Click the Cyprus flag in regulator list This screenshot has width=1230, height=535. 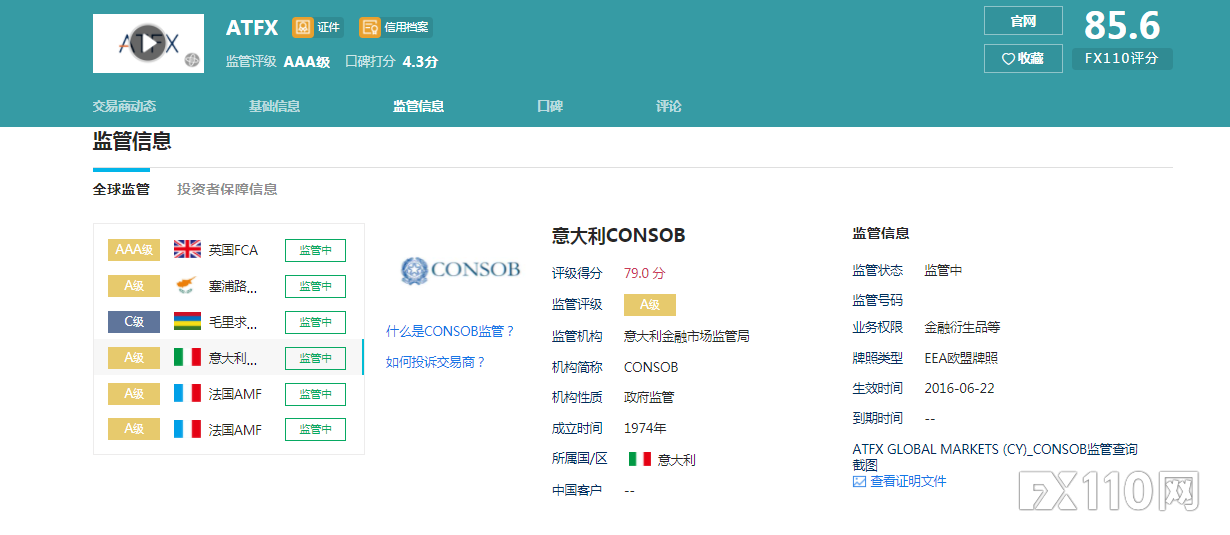(187, 286)
